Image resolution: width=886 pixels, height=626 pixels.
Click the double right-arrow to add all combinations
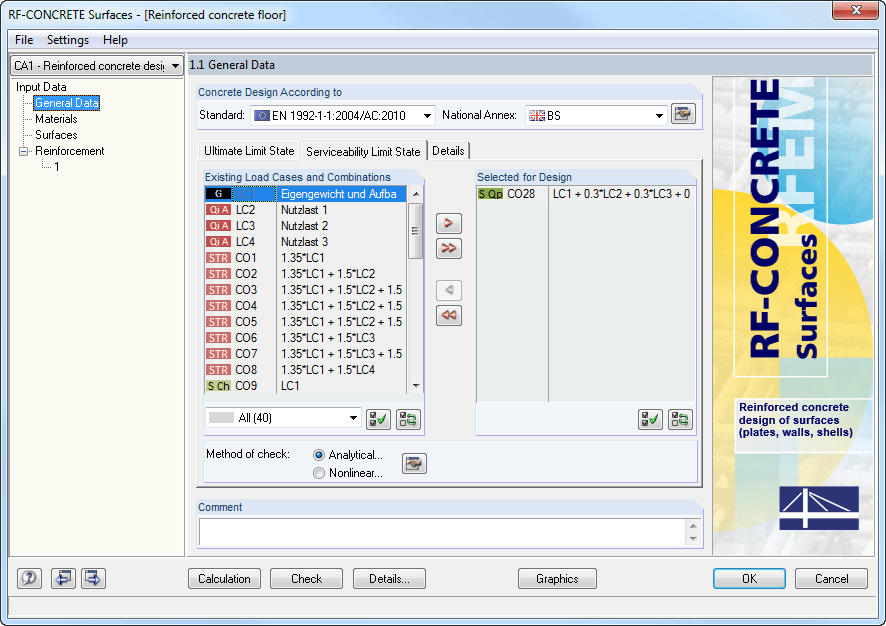click(448, 248)
